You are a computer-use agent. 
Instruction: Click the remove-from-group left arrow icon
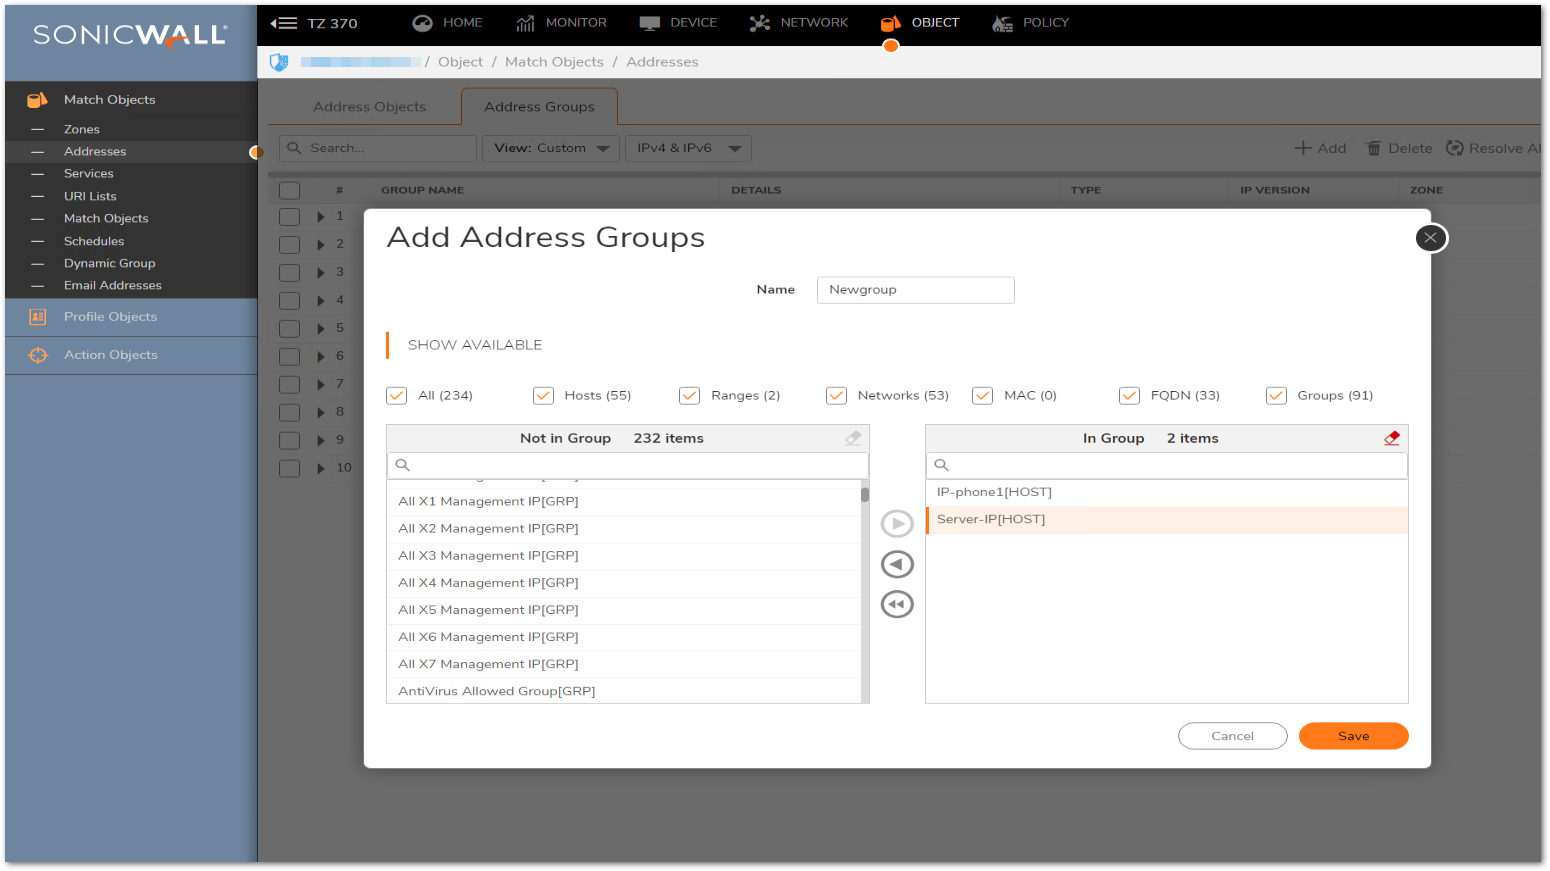tap(897, 565)
